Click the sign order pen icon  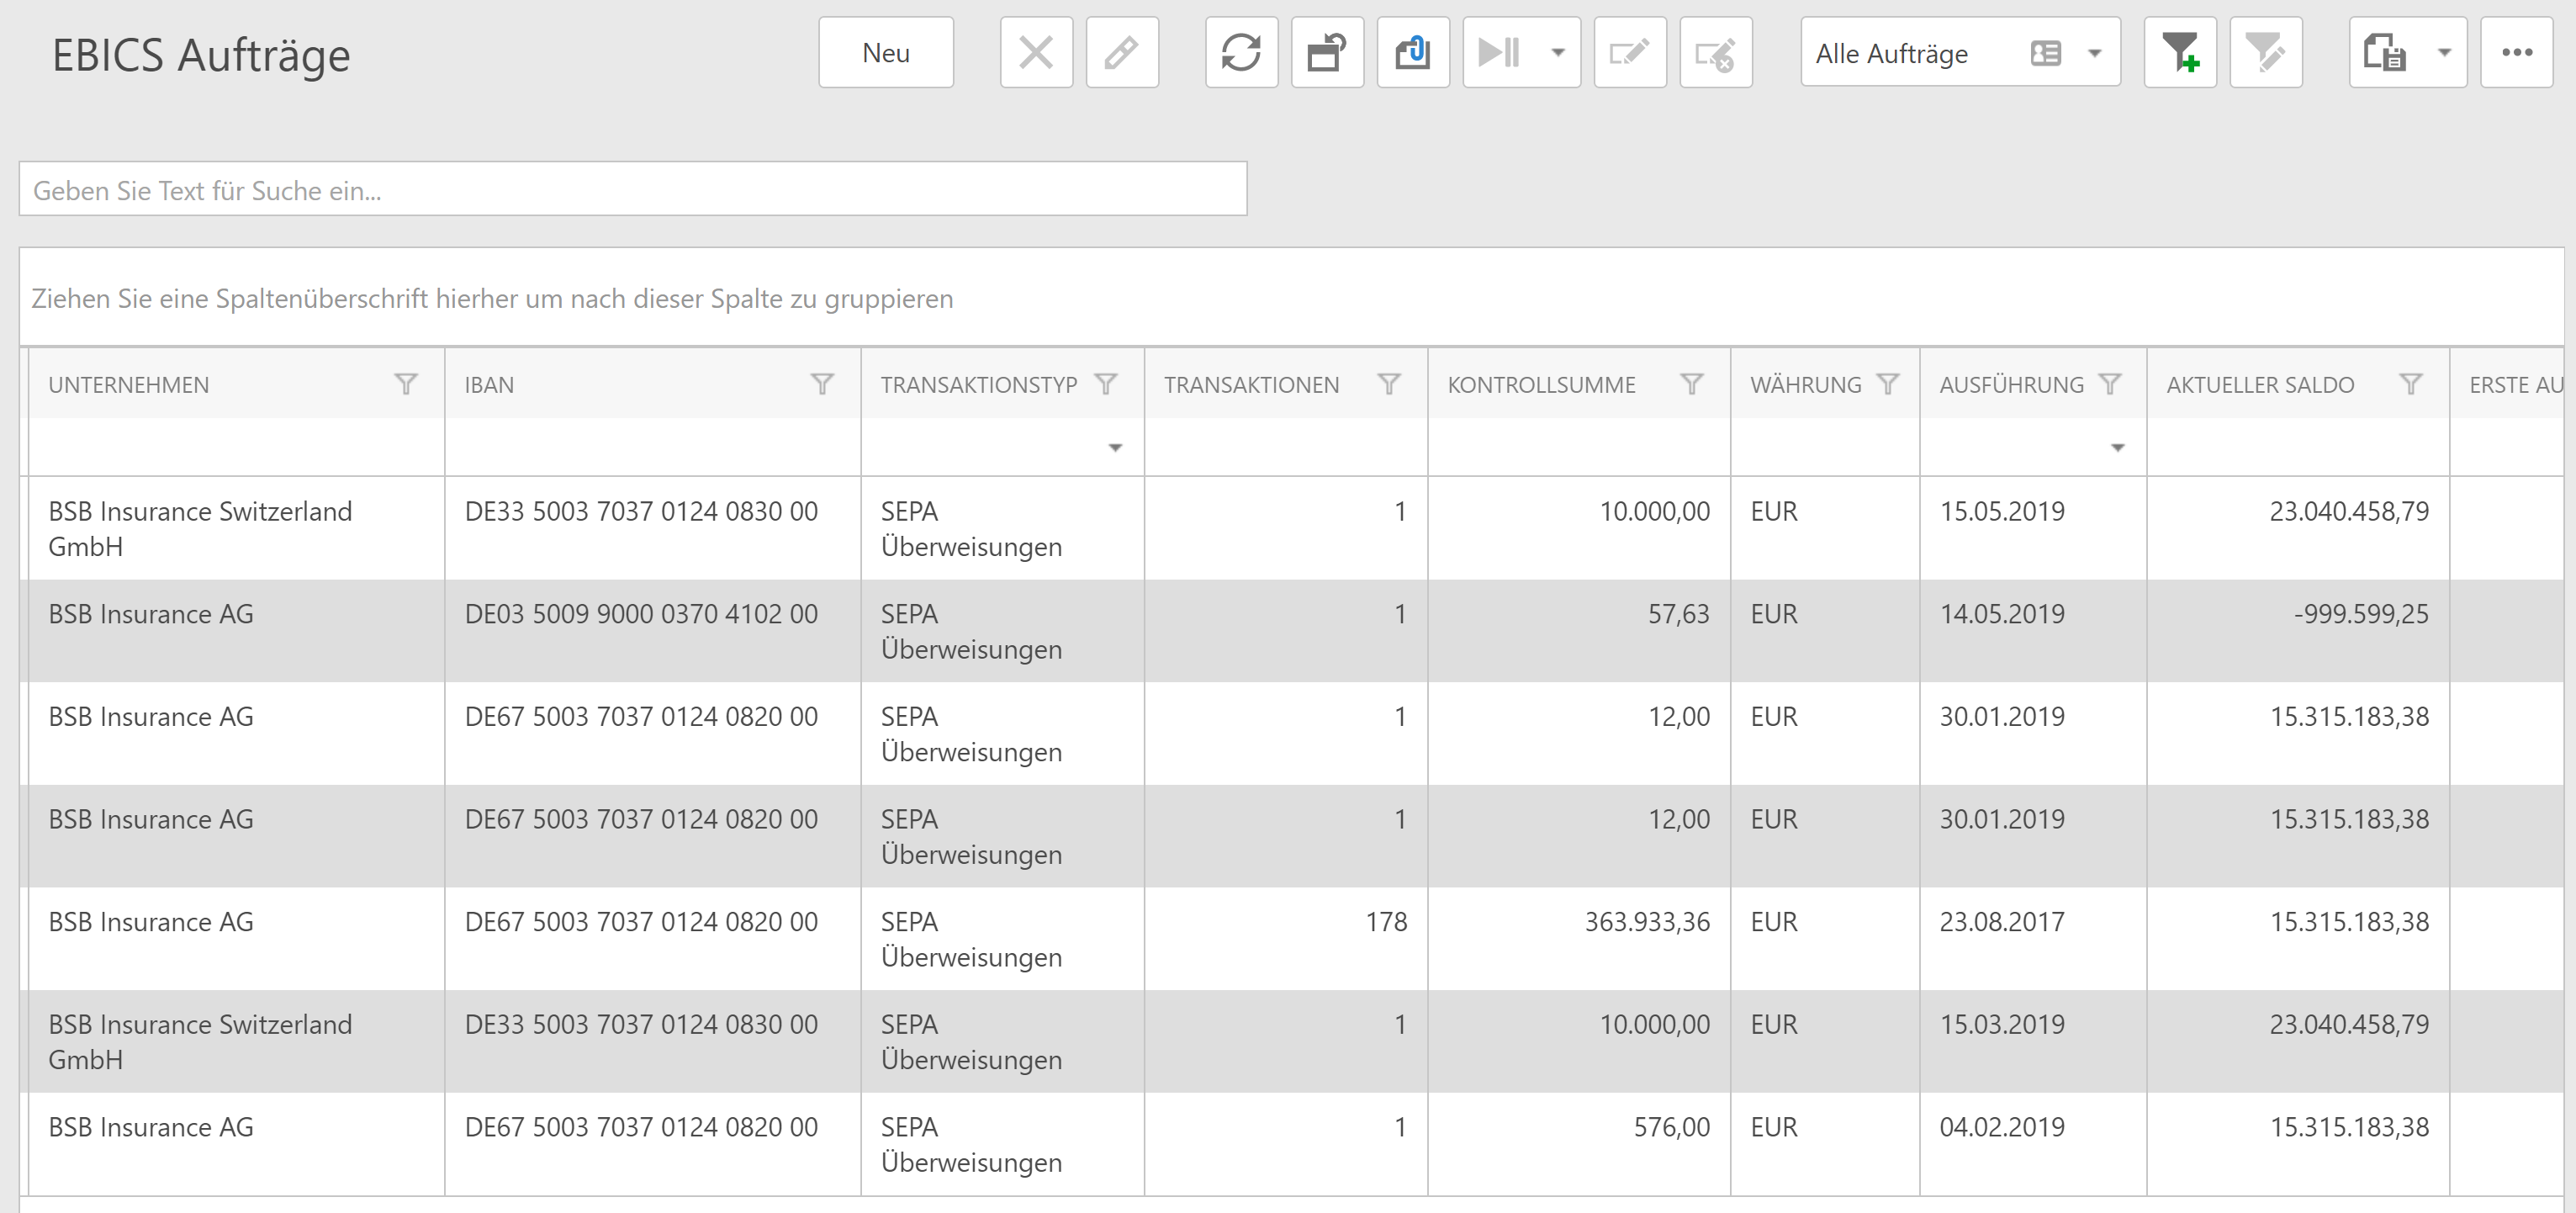pos(1629,53)
